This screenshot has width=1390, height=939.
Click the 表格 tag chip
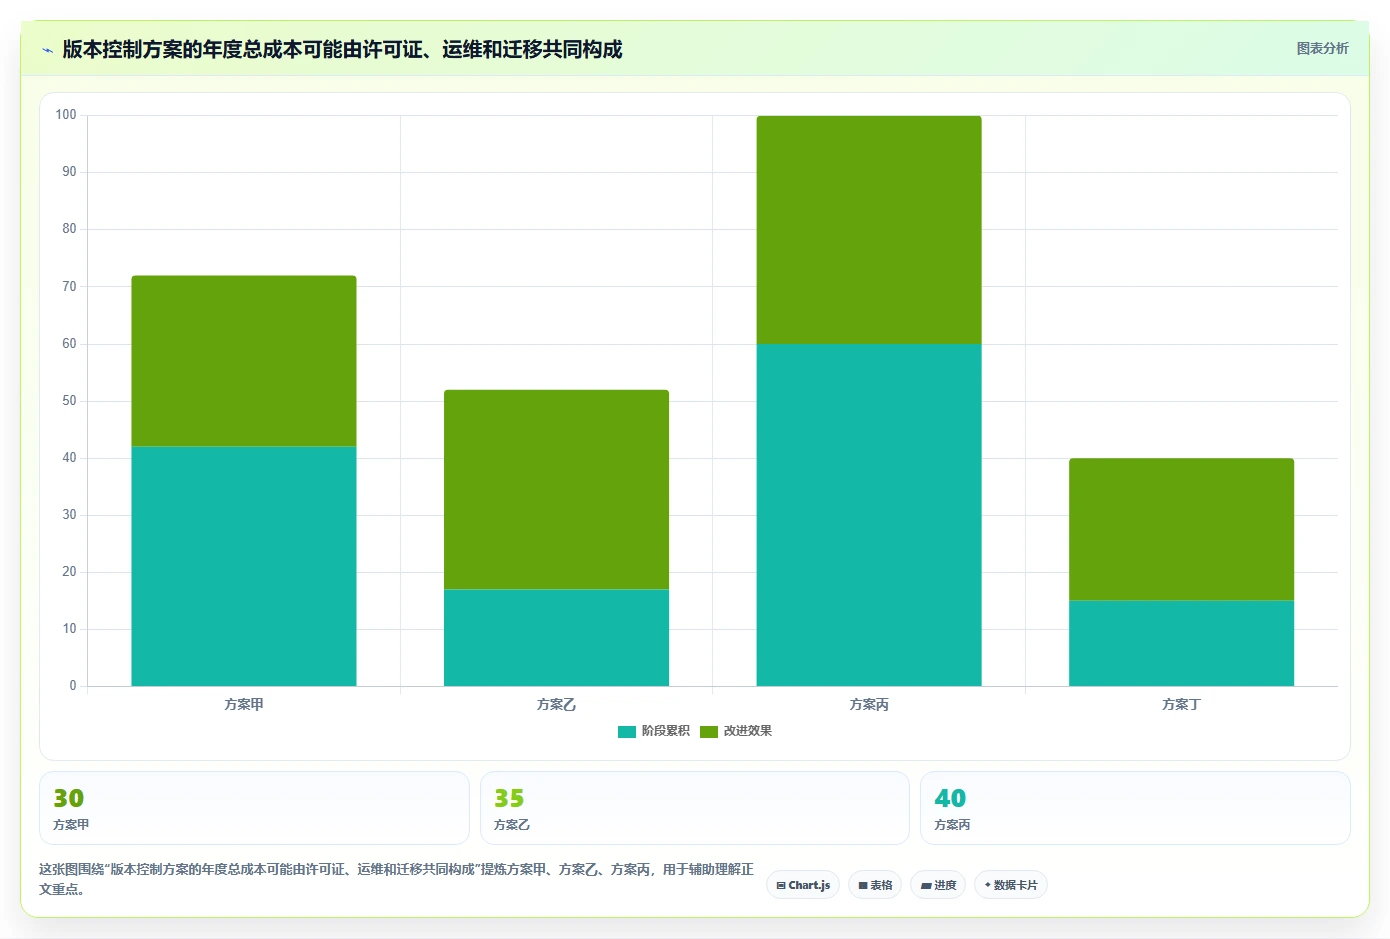pos(875,885)
